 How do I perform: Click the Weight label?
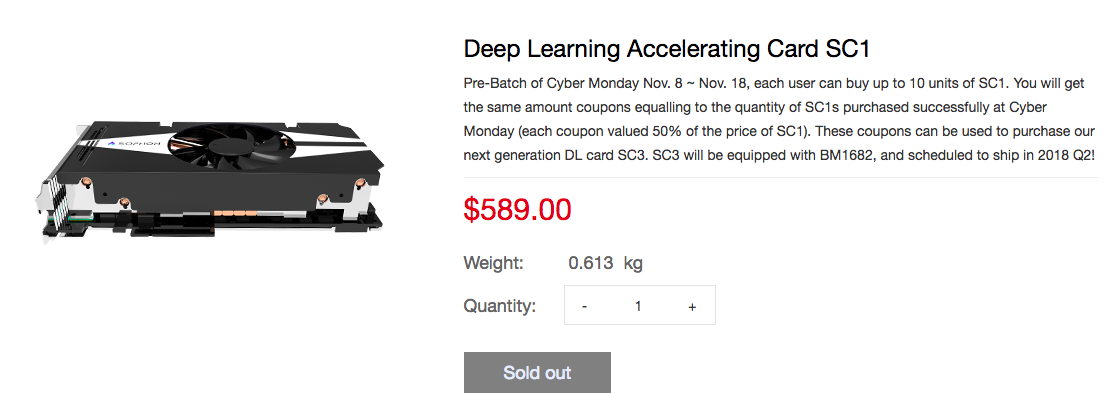tap(494, 264)
